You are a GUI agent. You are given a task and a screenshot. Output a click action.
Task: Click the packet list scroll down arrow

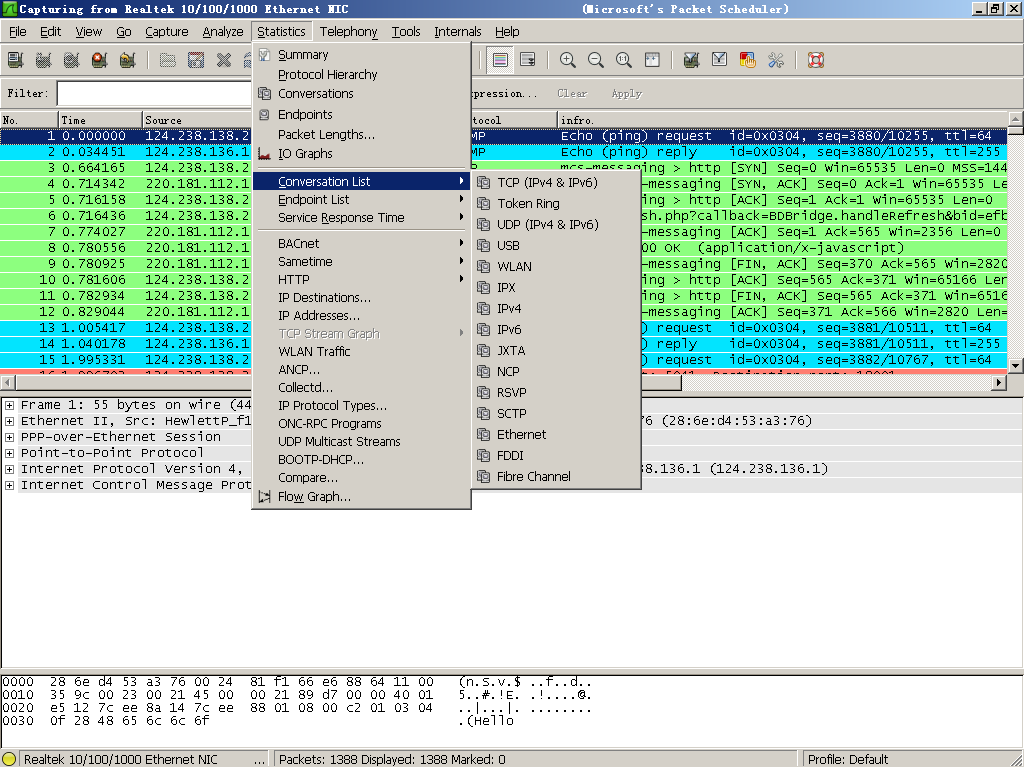click(x=1016, y=366)
